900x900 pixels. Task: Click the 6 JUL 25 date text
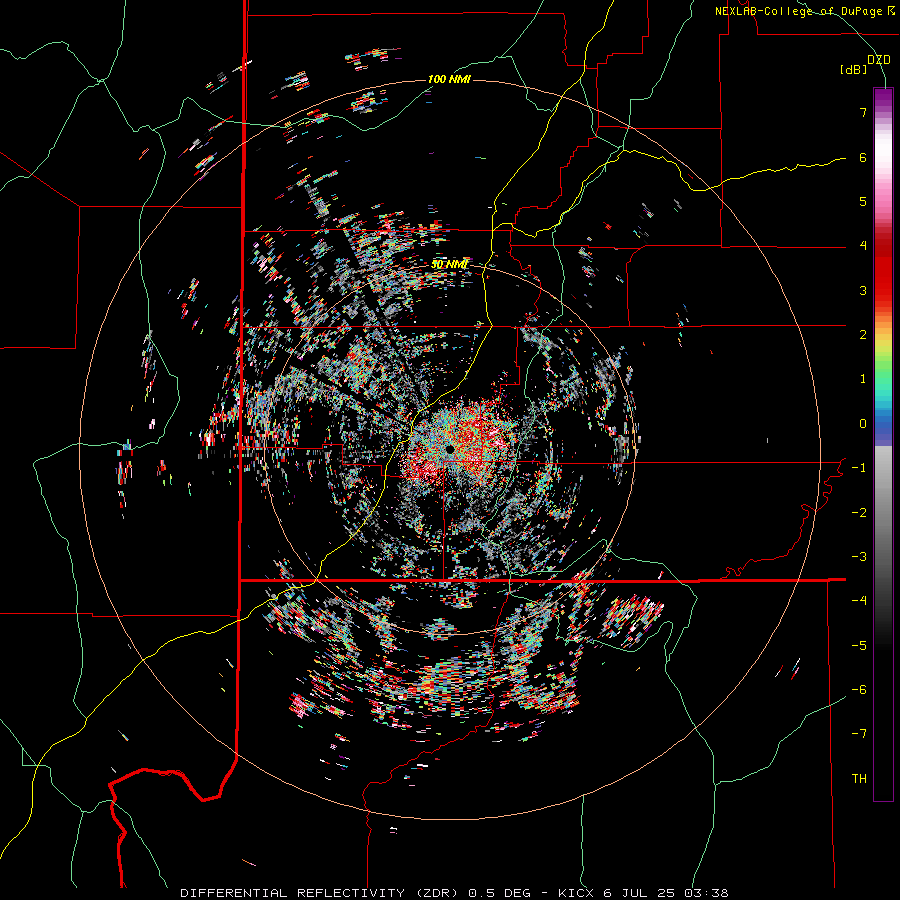point(641,893)
